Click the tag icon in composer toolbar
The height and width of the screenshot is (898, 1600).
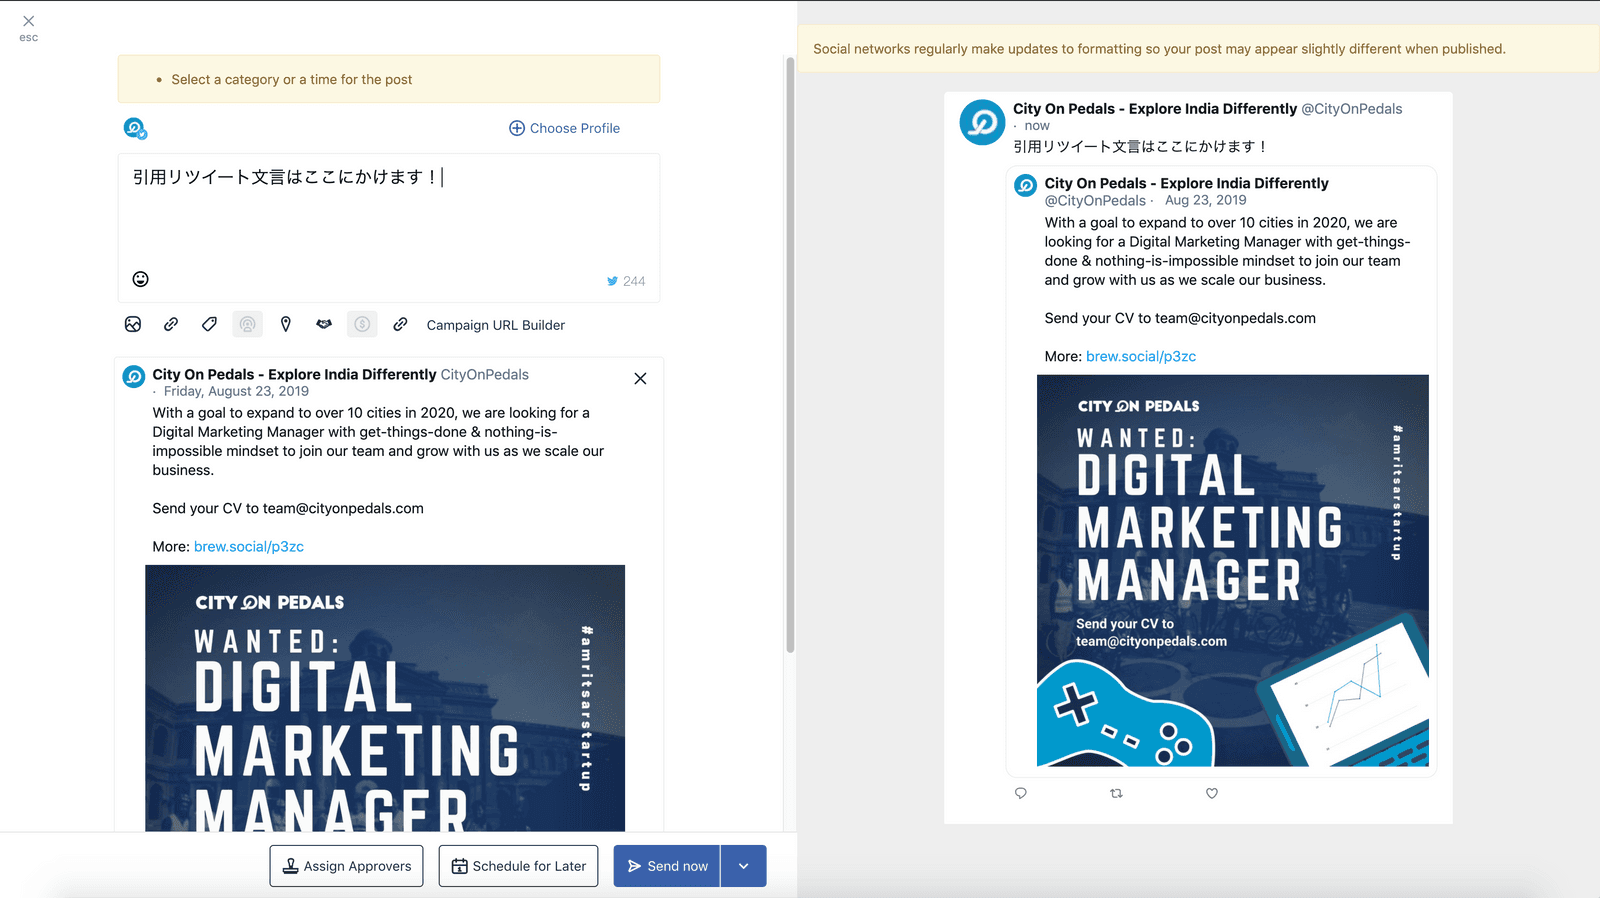[209, 324]
